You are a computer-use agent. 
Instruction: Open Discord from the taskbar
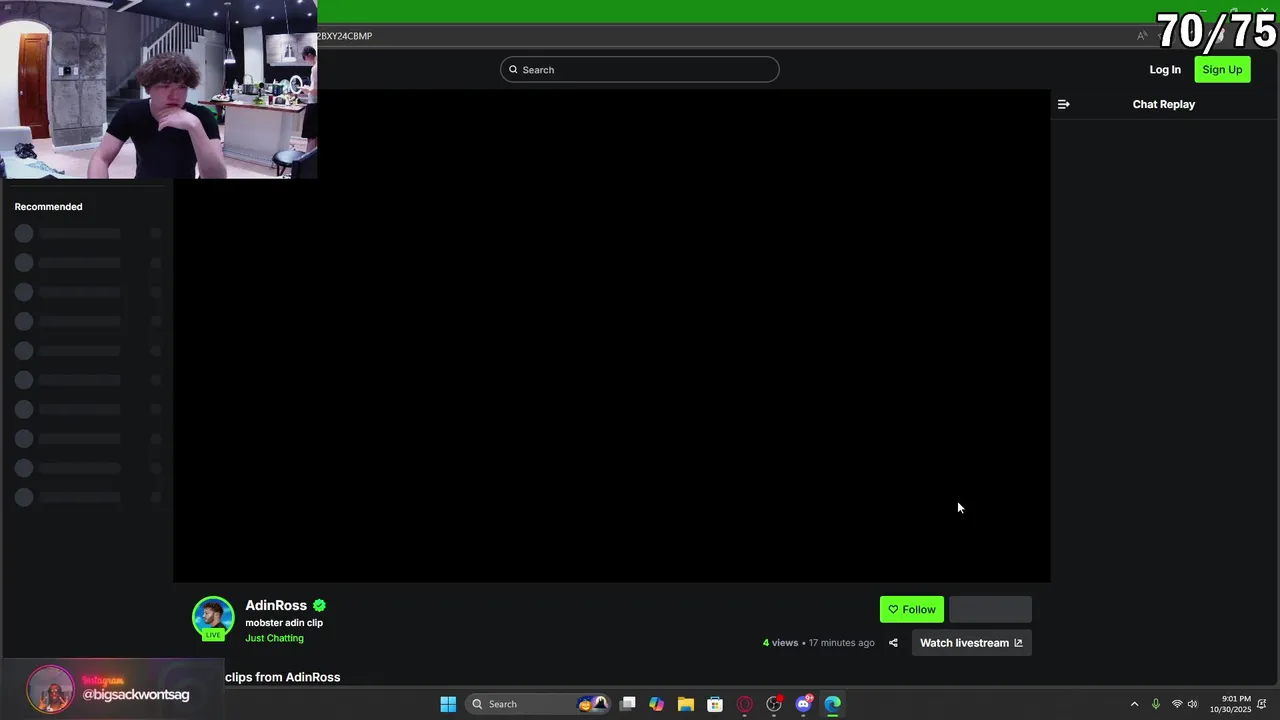pyautogui.click(x=803, y=704)
